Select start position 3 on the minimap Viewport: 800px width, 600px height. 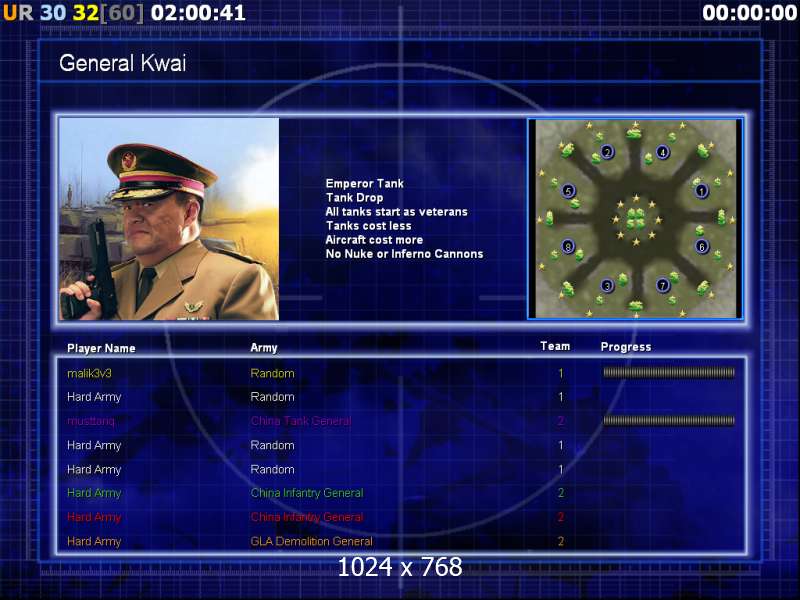tap(607, 285)
